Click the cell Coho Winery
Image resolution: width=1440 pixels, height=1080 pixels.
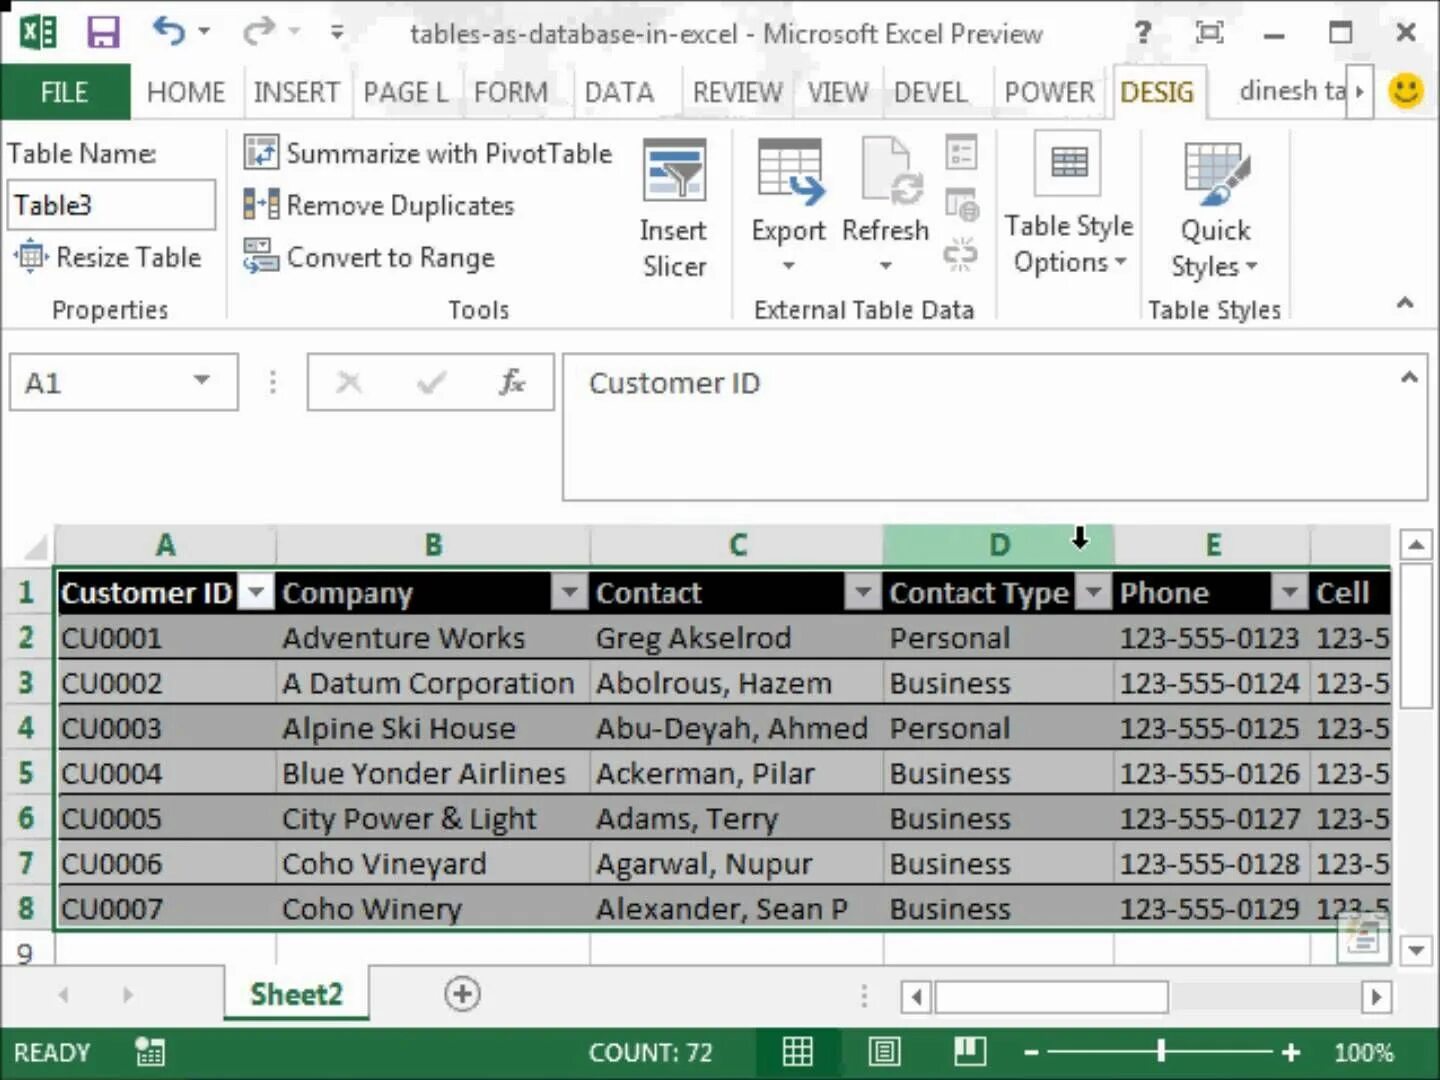(432, 908)
